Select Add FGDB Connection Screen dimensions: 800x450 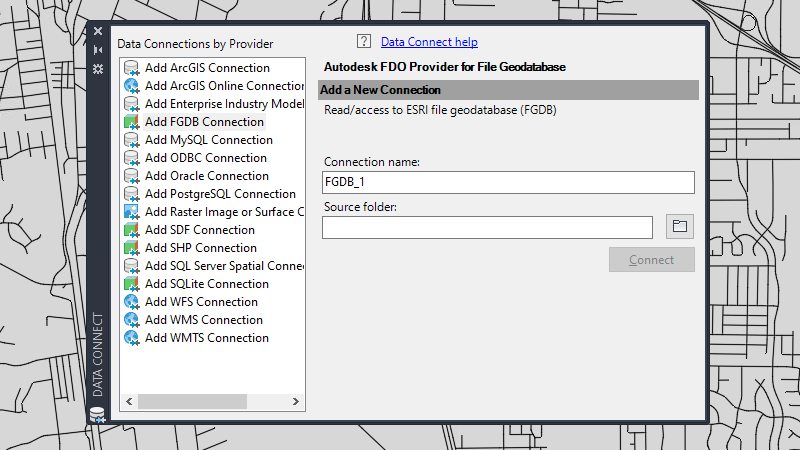pos(204,122)
